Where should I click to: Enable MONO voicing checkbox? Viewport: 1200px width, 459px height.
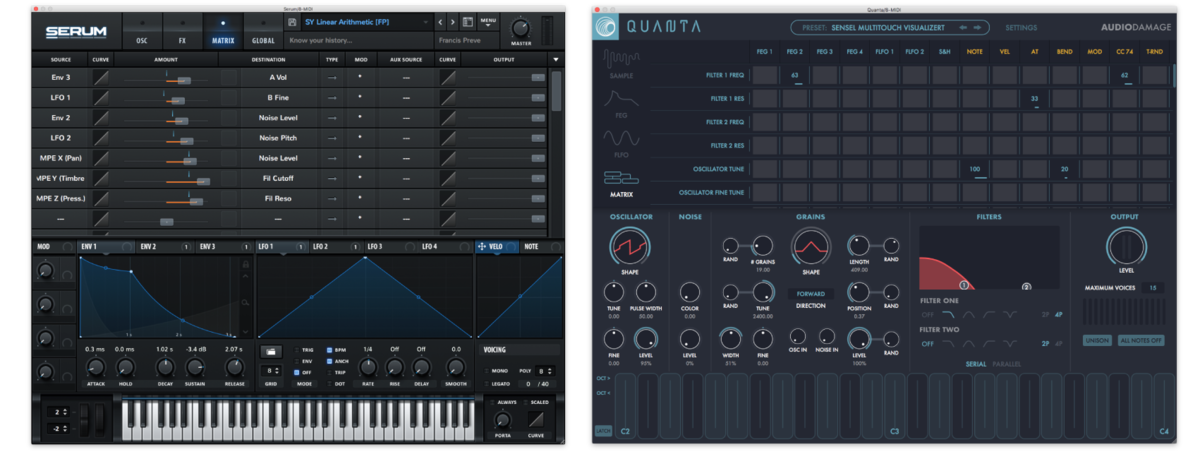(486, 370)
